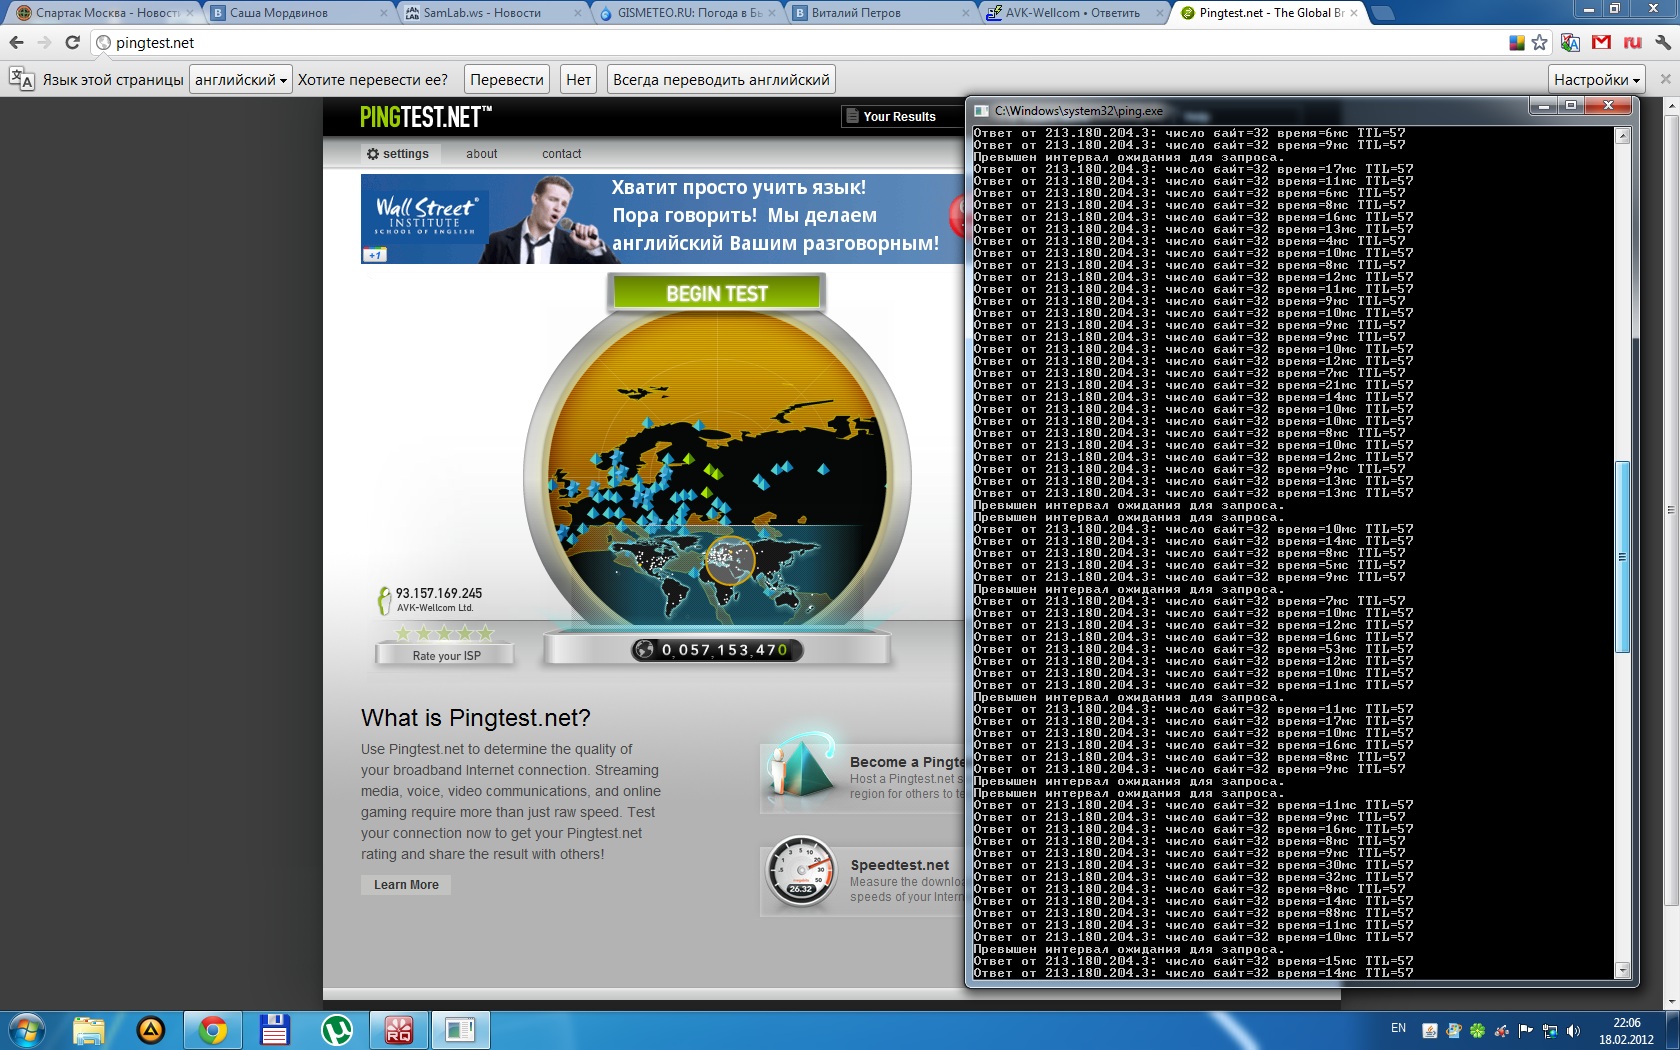
Task: Click the +1 button on the banner
Action: tap(374, 256)
